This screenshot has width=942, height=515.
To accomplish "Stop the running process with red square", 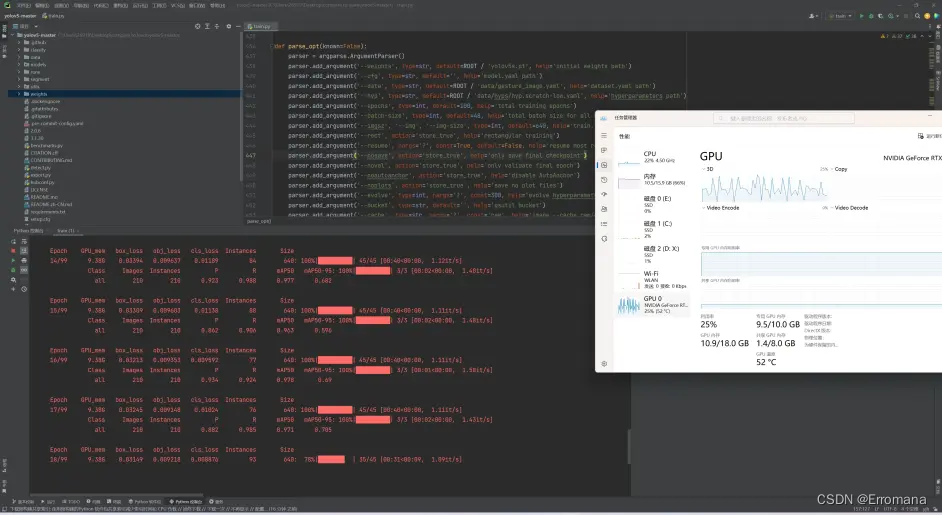I will tap(13, 251).
